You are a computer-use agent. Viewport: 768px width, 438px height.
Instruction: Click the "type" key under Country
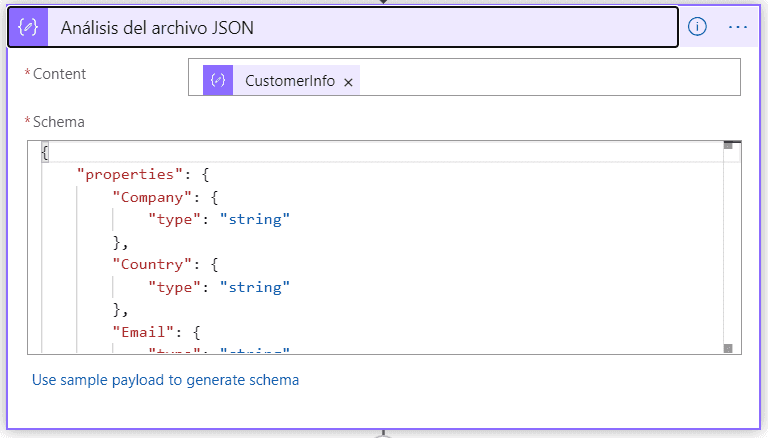pyautogui.click(x=174, y=287)
